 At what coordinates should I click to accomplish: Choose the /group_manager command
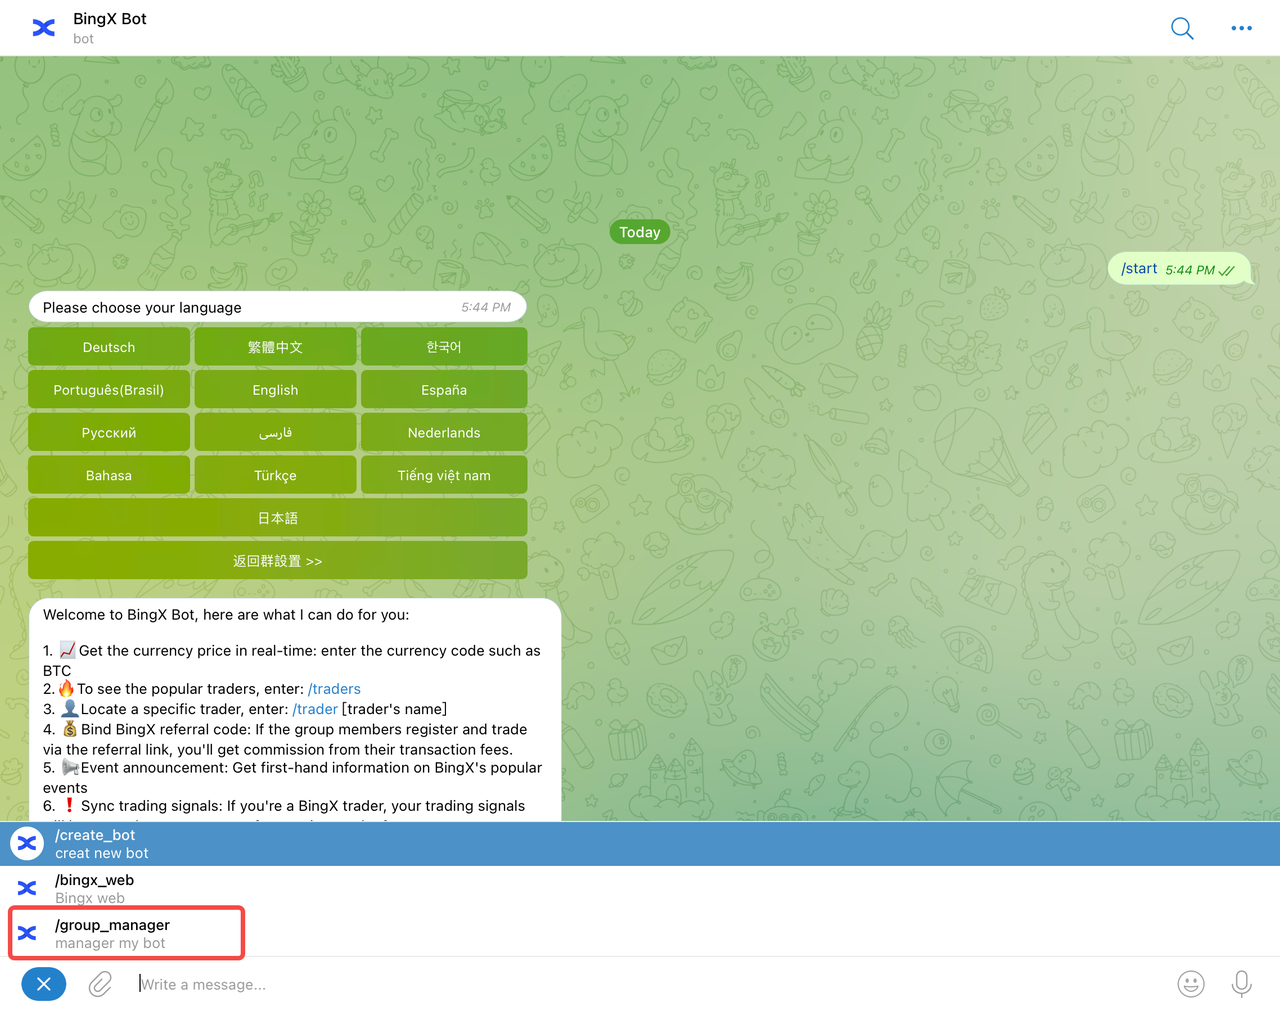[112, 933]
